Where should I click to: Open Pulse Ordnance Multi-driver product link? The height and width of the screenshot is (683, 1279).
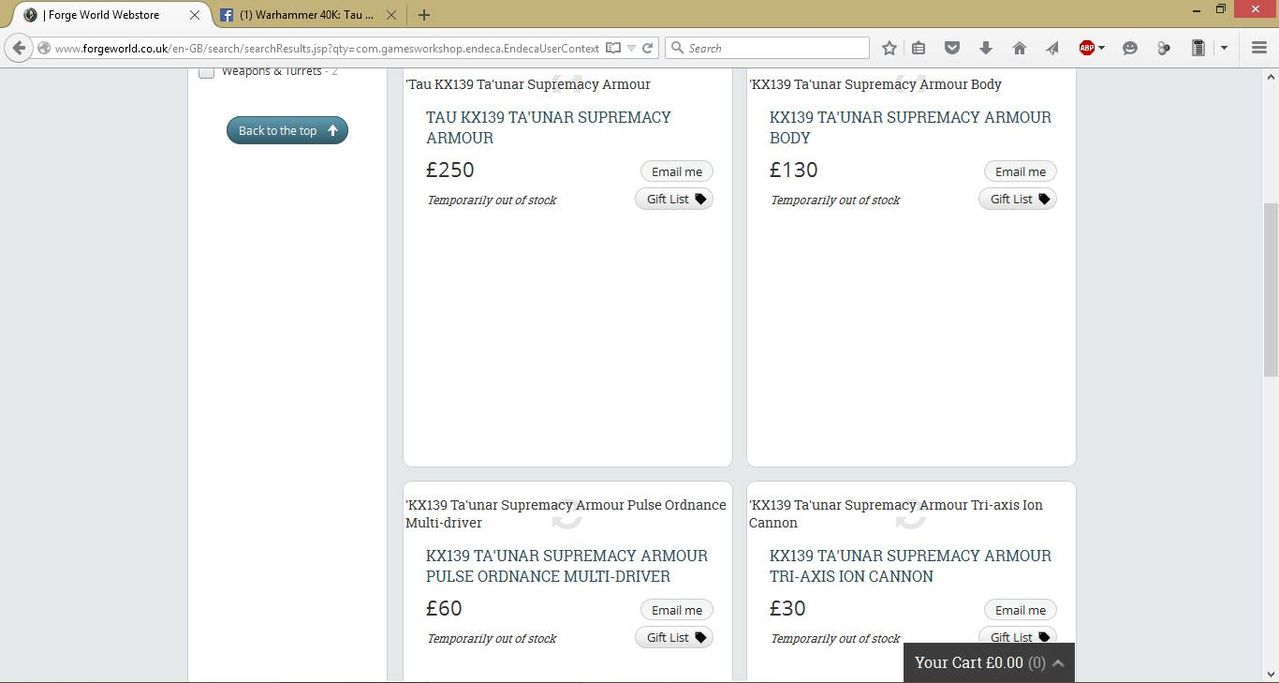pos(567,566)
